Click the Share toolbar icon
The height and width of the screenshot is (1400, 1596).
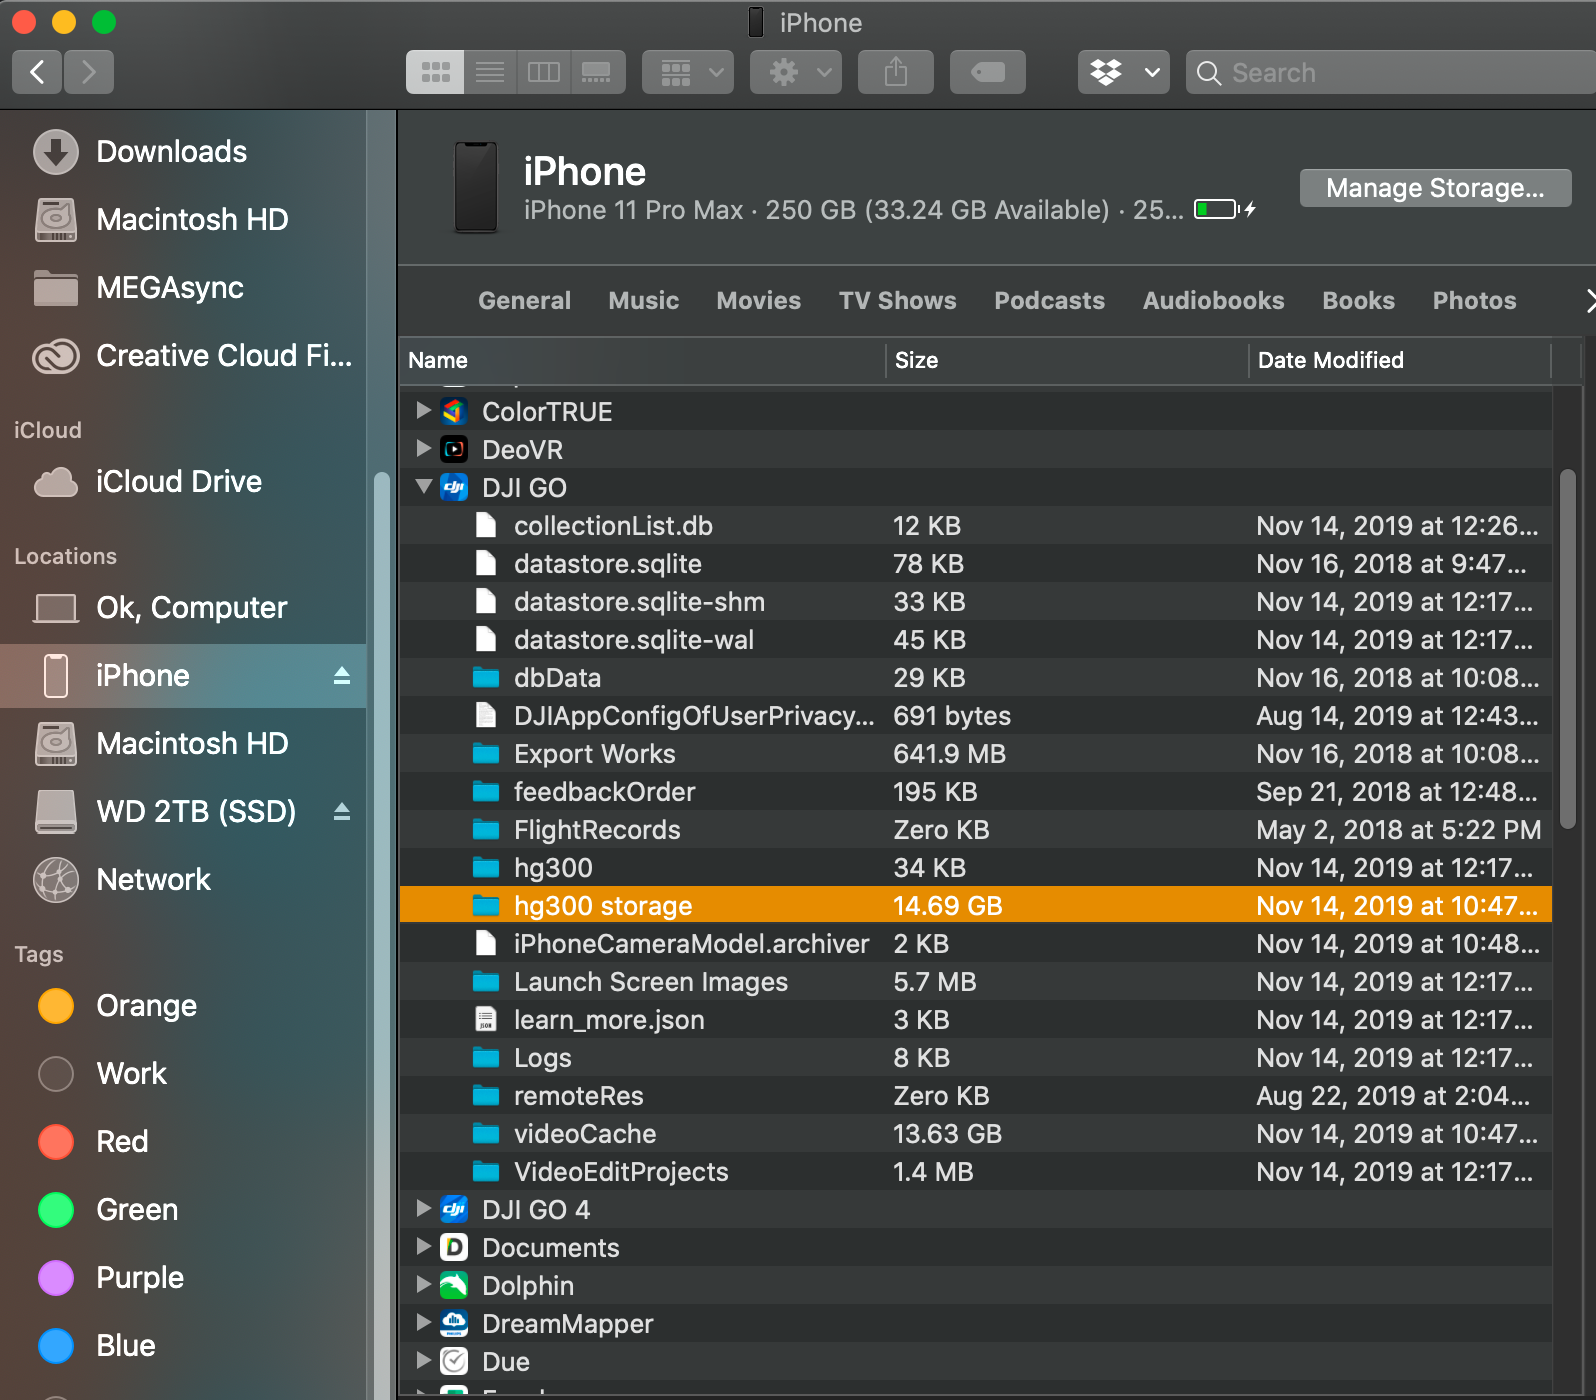895,72
